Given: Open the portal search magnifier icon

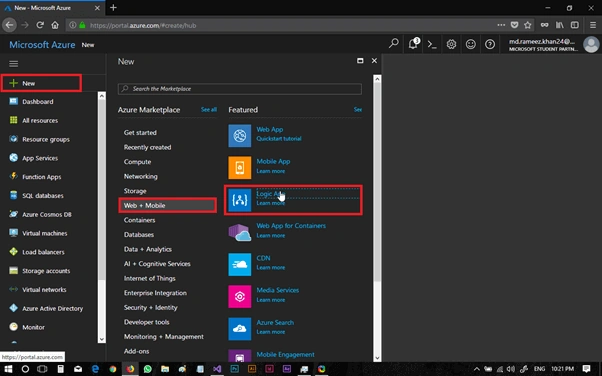Looking at the screenshot, I should point(394,44).
